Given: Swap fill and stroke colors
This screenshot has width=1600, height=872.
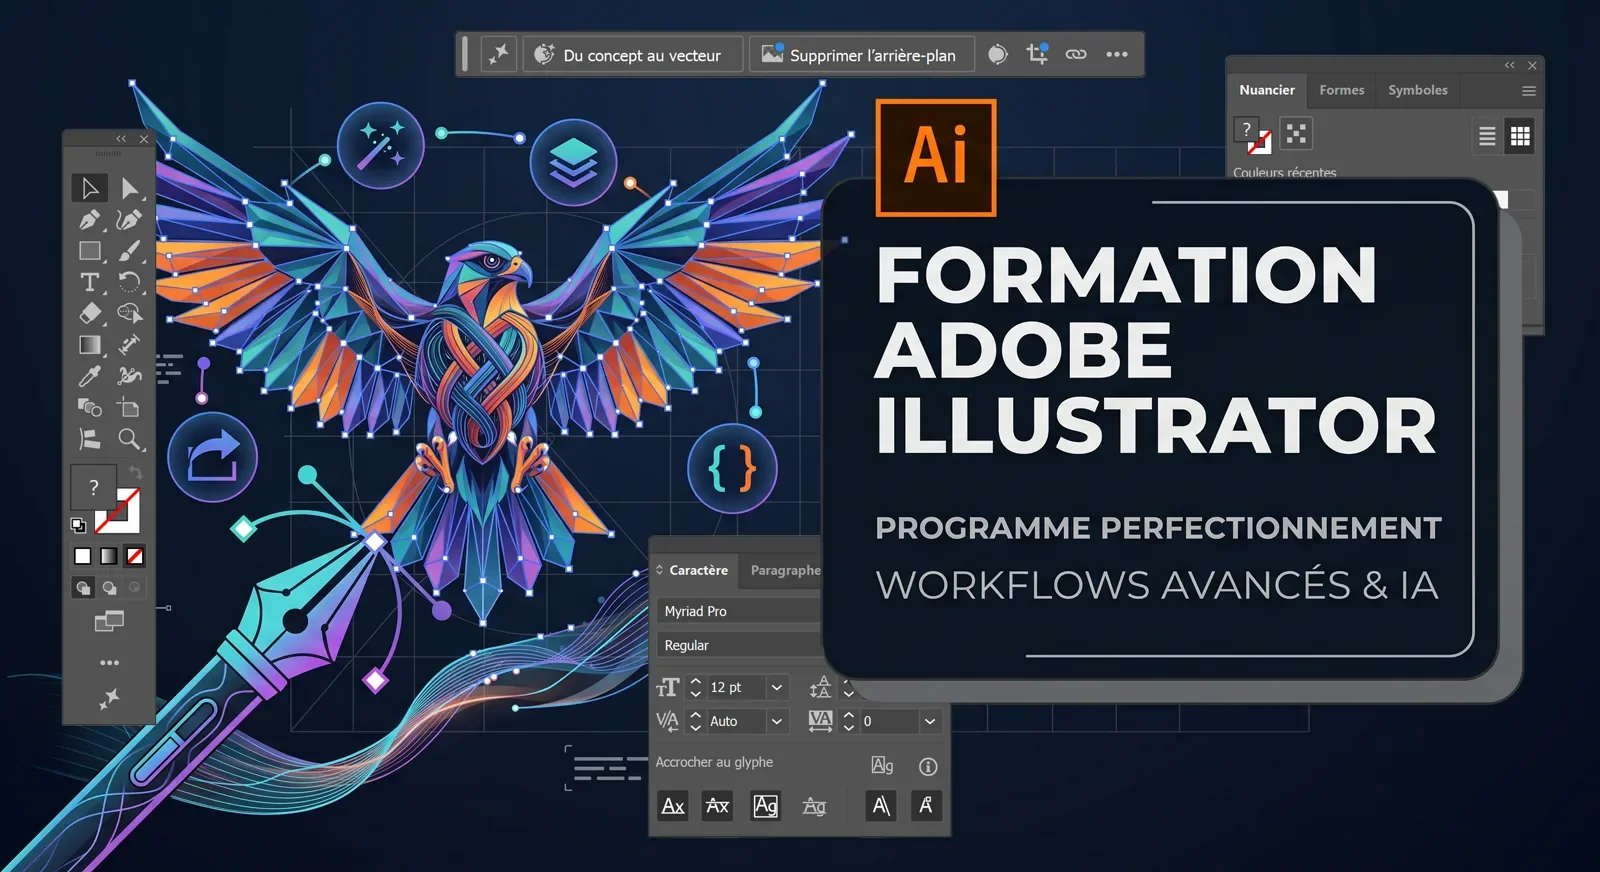Looking at the screenshot, I should (x=135, y=472).
